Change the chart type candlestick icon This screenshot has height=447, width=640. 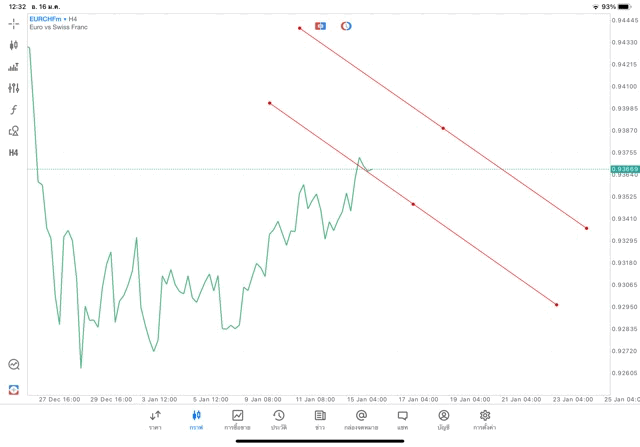coord(14,45)
